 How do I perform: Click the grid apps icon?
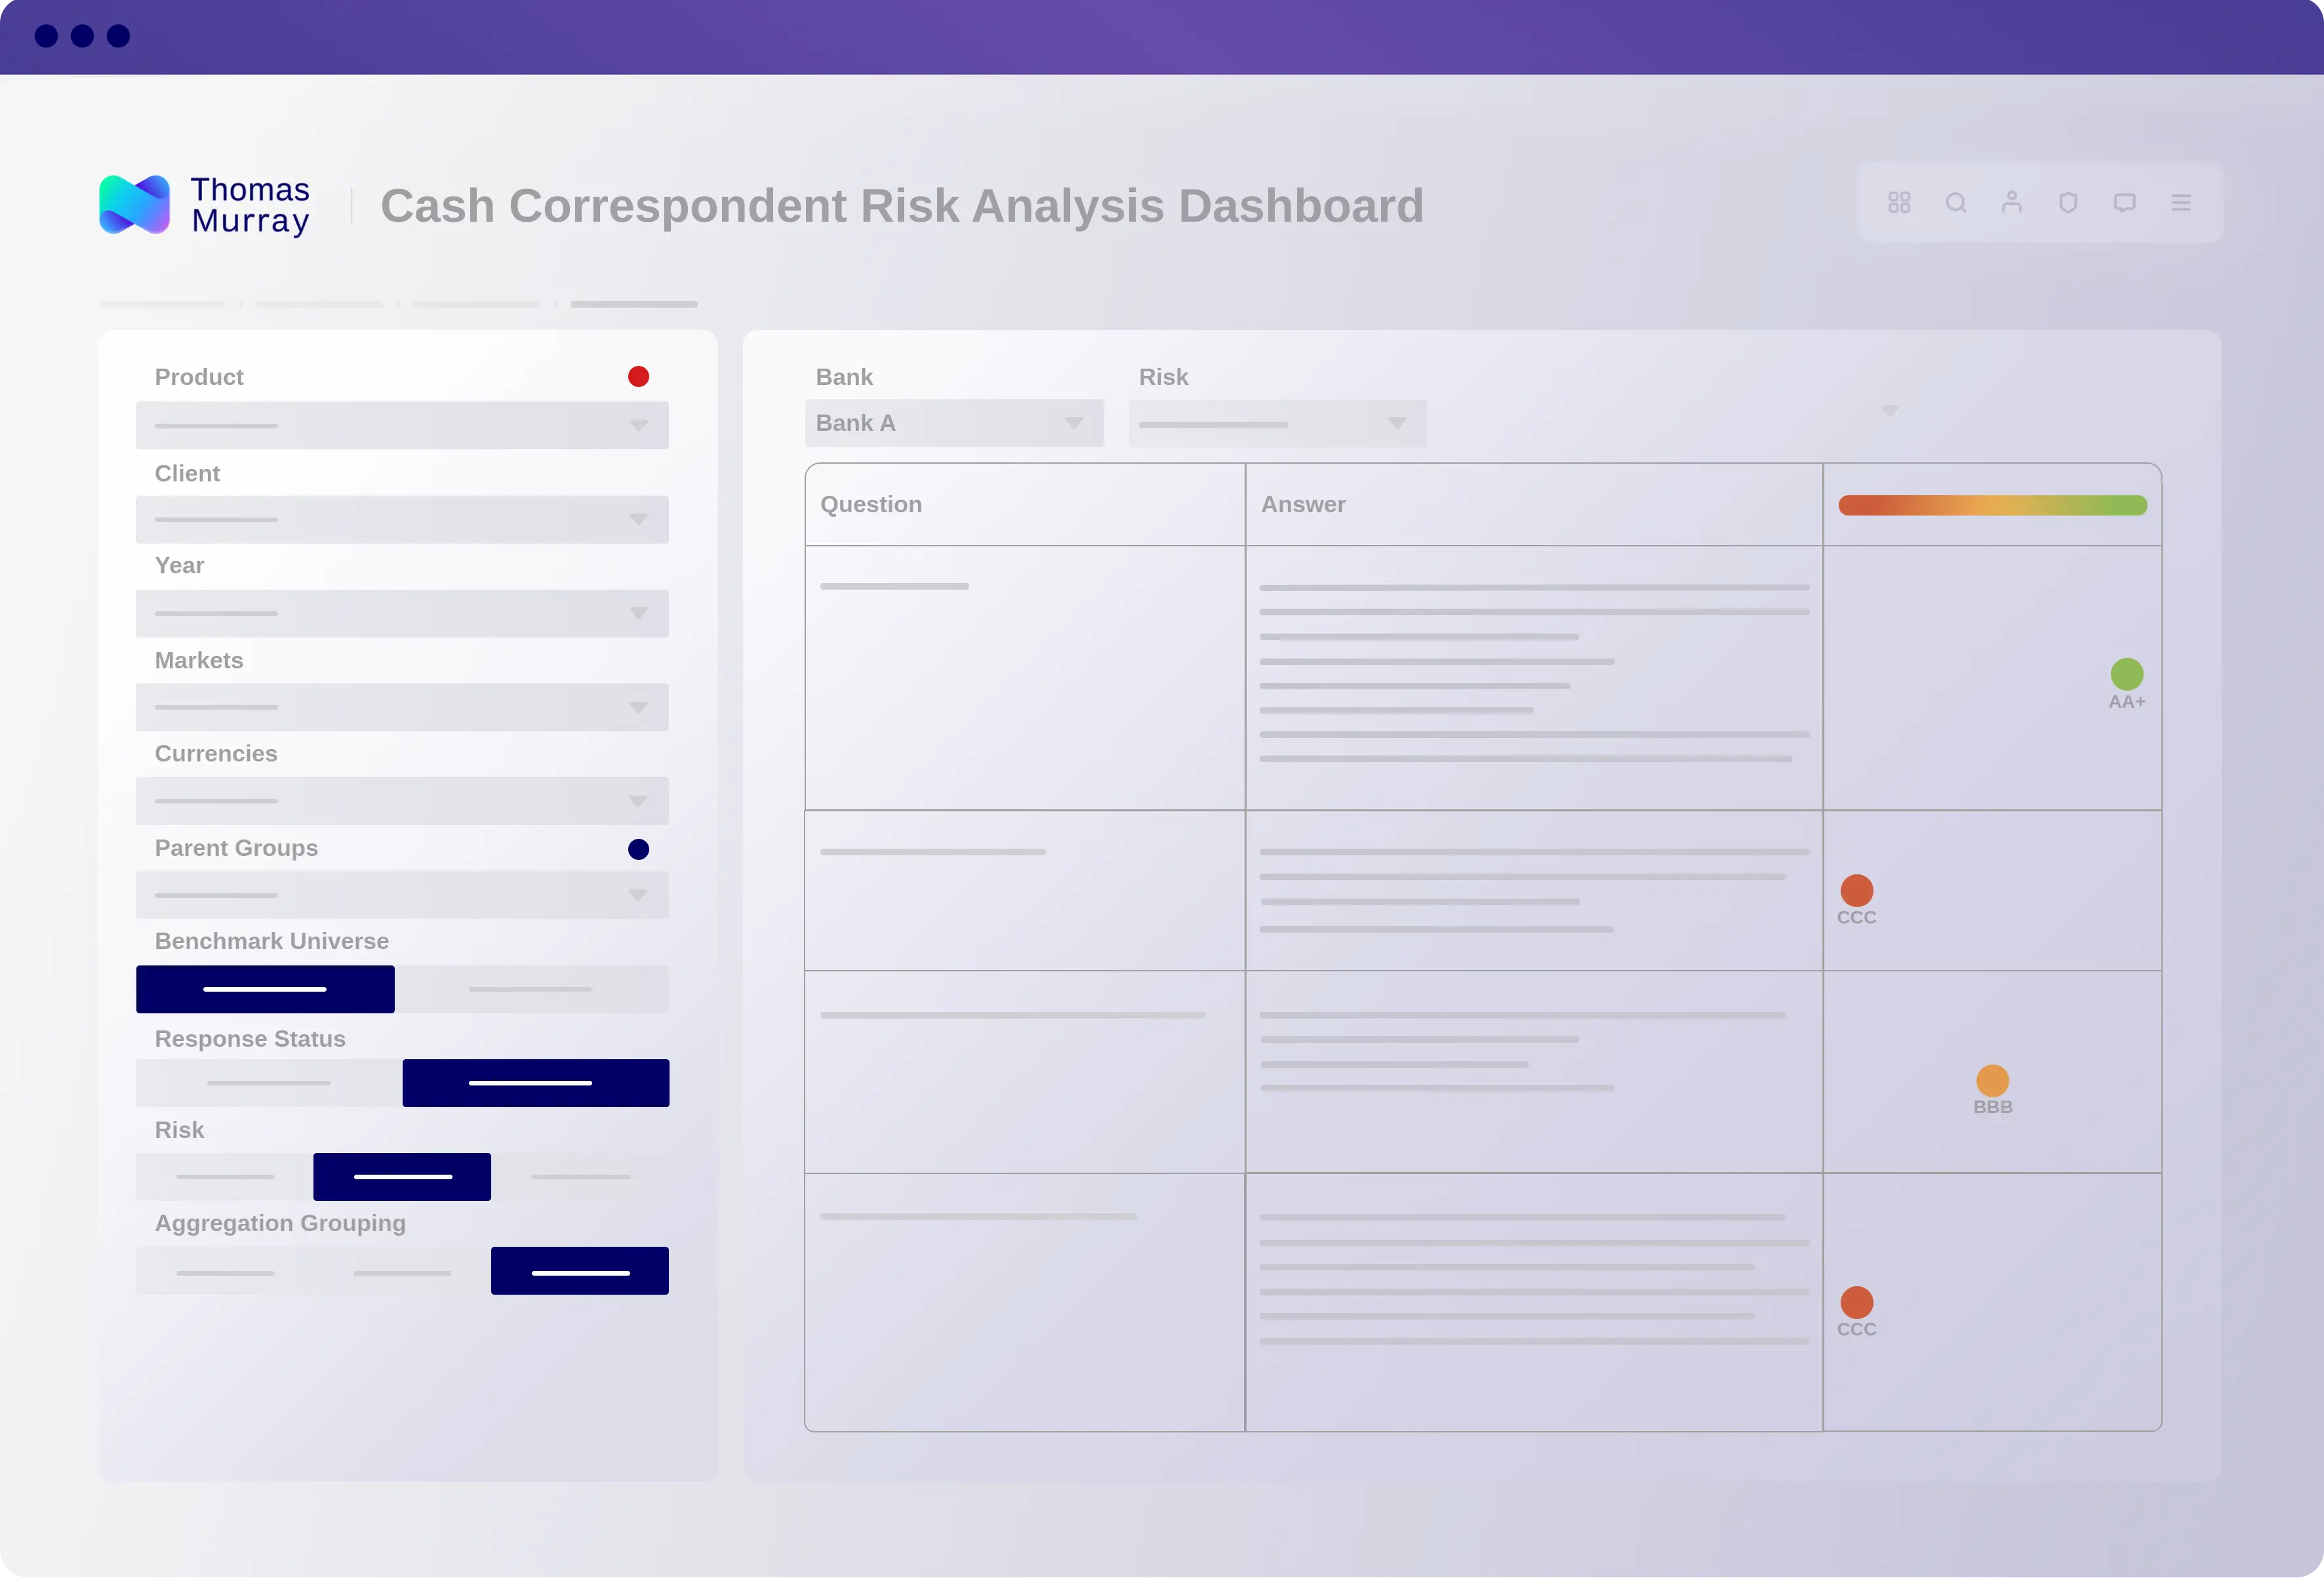(x=1898, y=203)
